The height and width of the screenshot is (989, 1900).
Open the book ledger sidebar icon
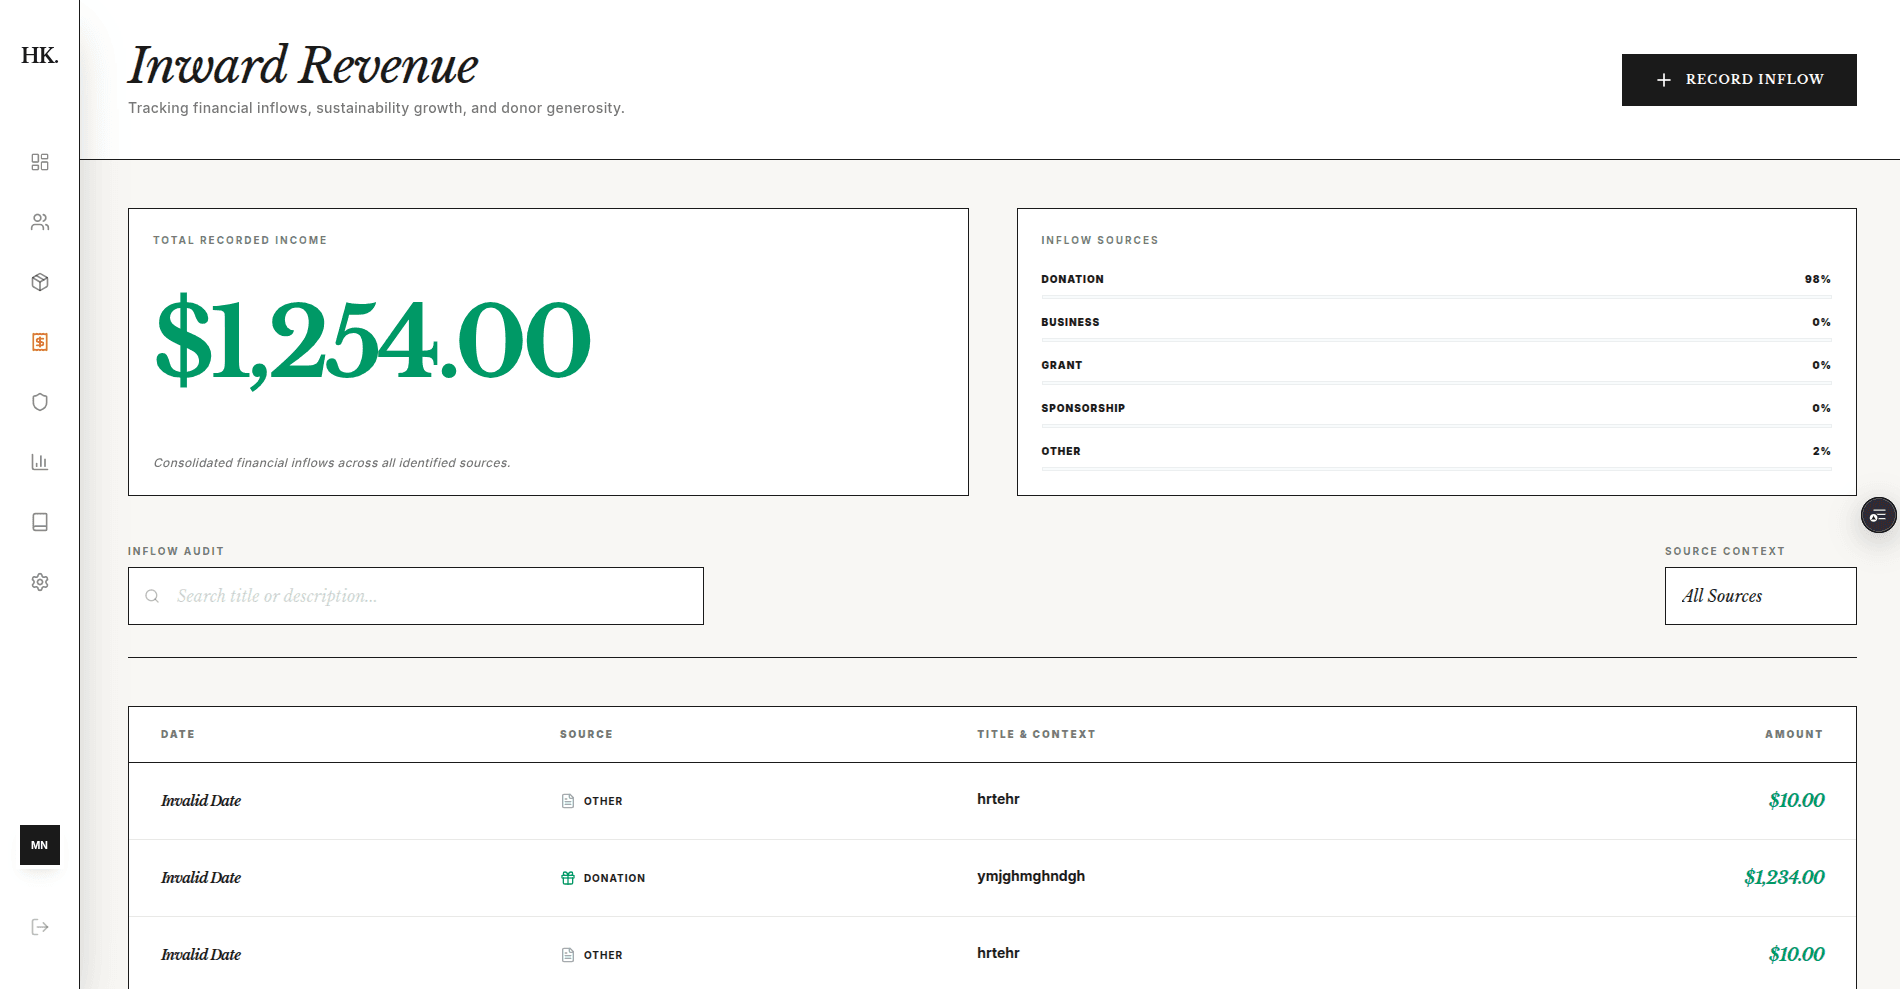[x=40, y=522]
